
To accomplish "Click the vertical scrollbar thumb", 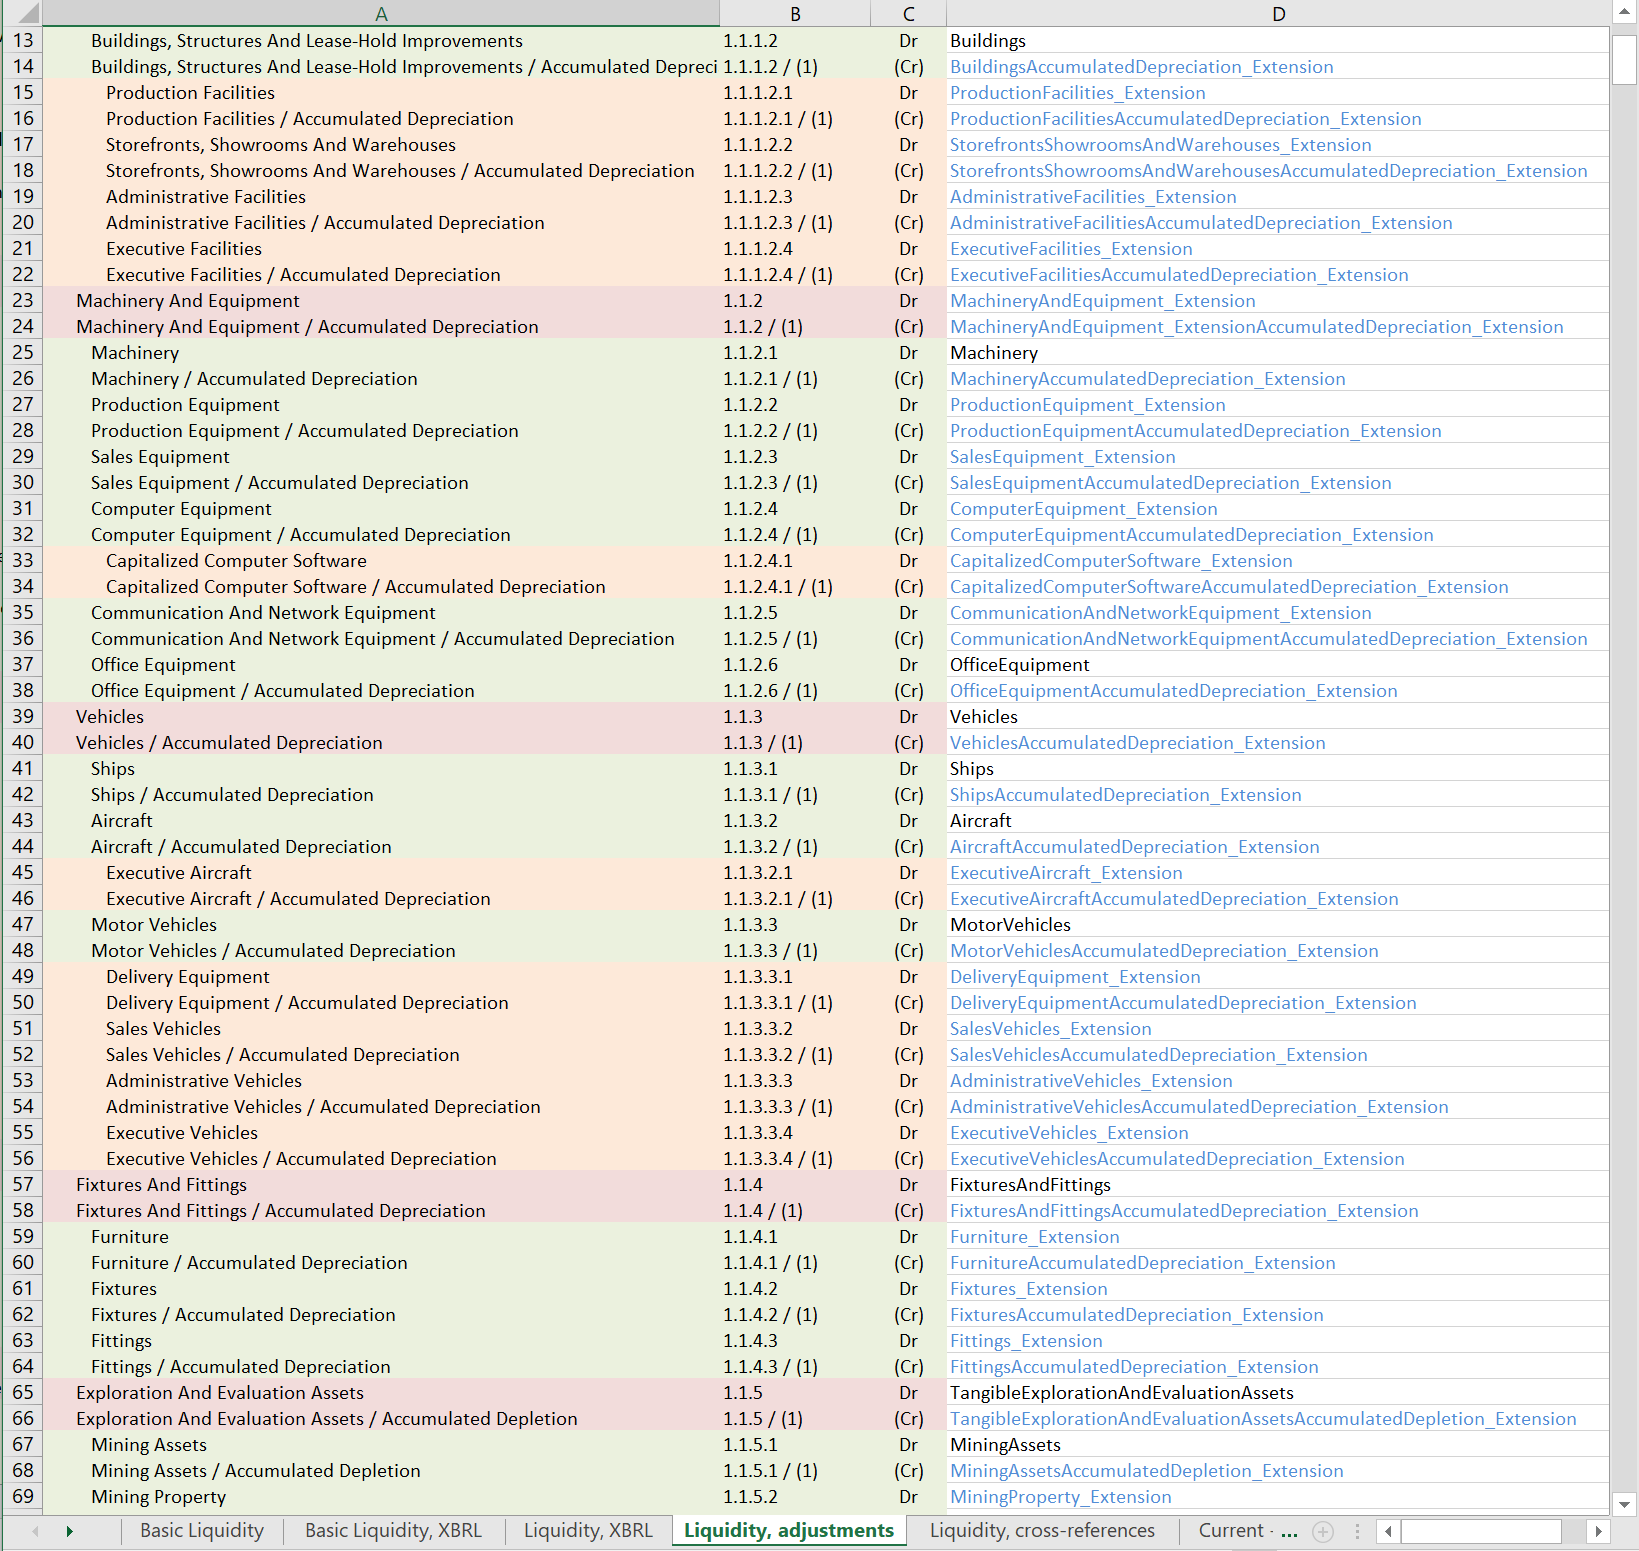I will click(1624, 59).
